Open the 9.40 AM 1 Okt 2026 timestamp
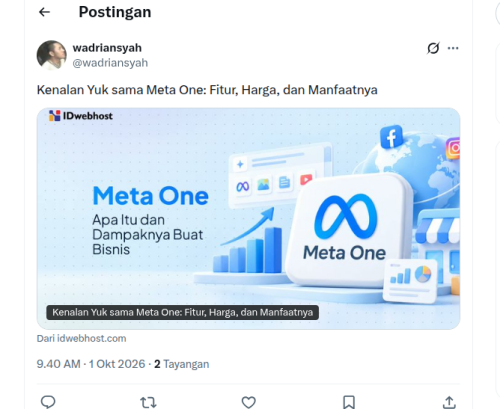Viewport: 500px width, 409px height. click(x=91, y=364)
